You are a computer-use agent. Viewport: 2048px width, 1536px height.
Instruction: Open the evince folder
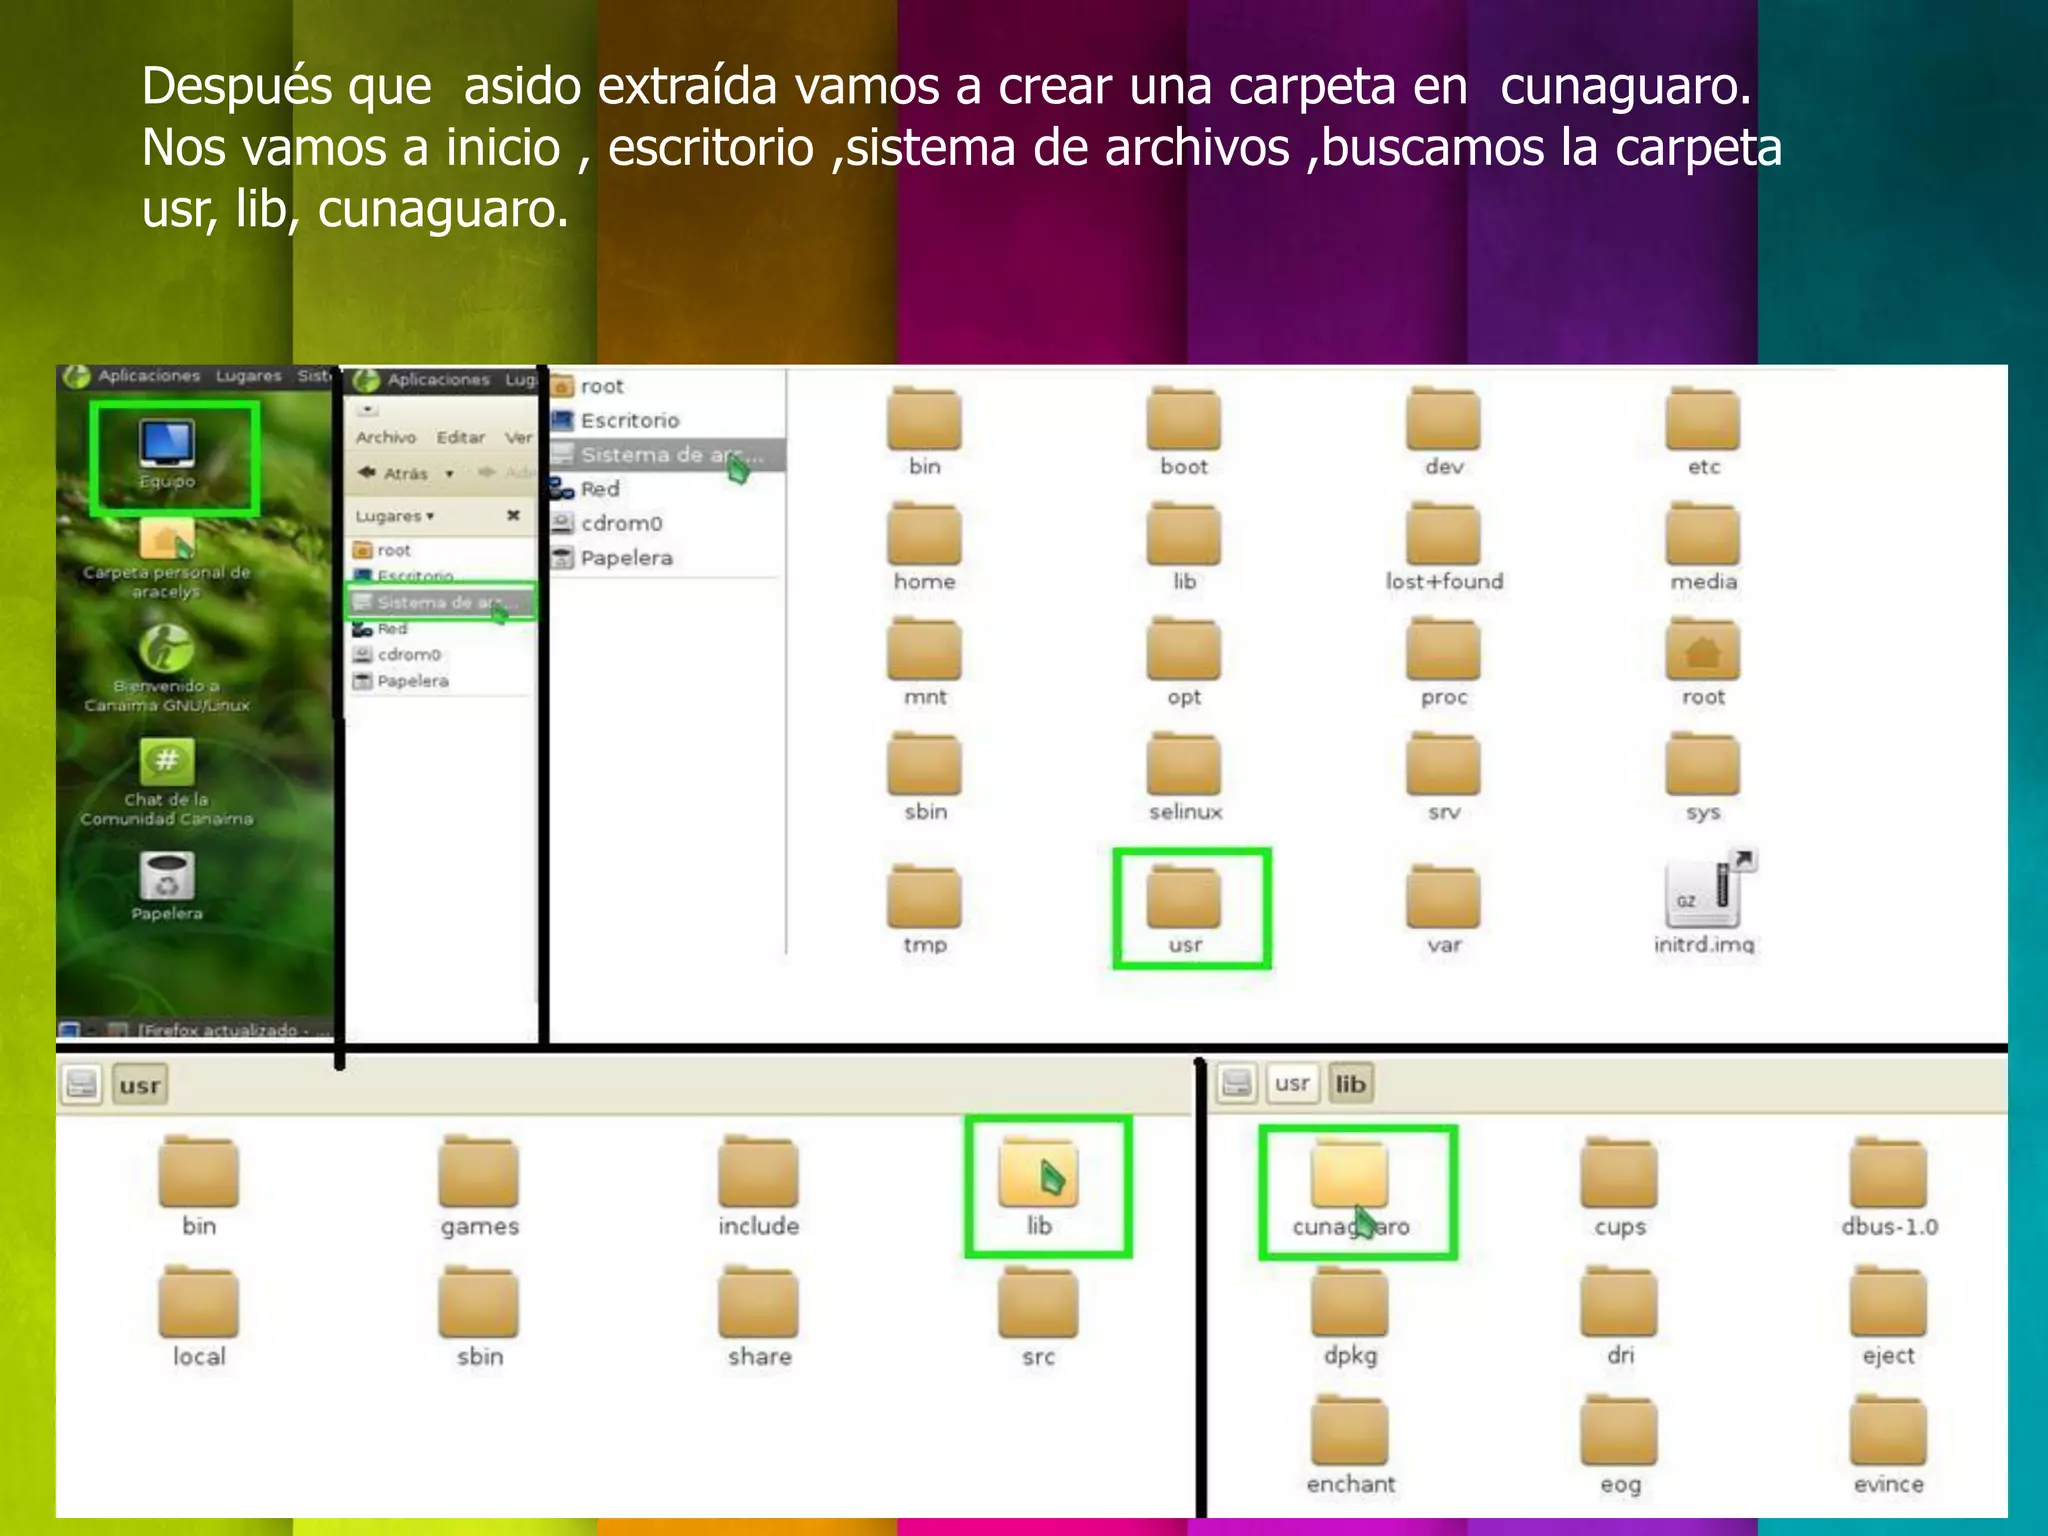pos(1888,1446)
